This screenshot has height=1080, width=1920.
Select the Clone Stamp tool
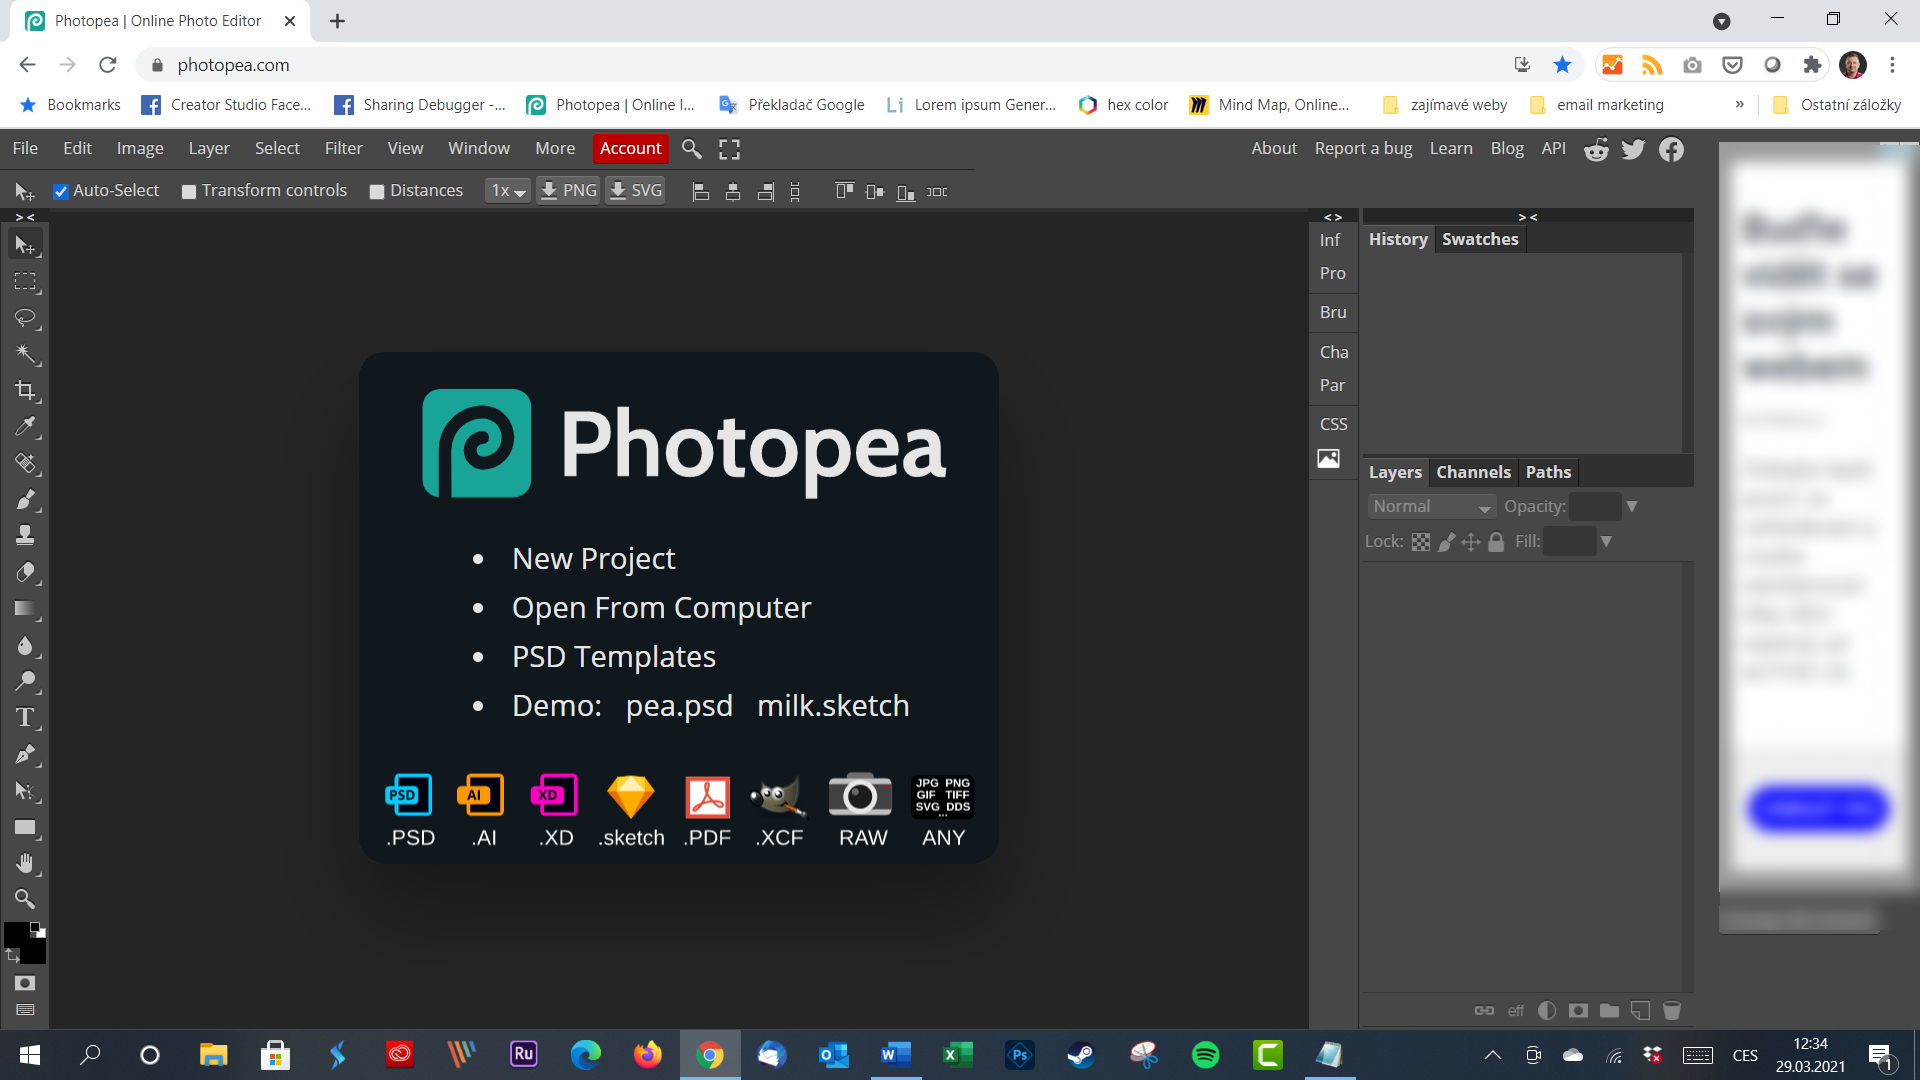coord(25,536)
